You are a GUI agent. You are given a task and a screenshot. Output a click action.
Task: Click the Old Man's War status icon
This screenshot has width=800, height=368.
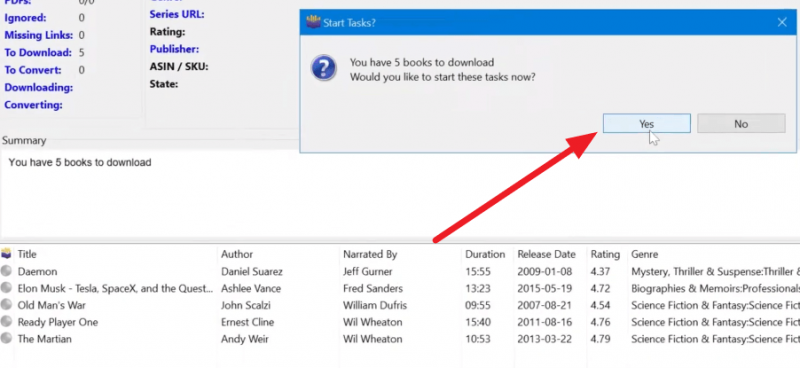(x=6, y=305)
